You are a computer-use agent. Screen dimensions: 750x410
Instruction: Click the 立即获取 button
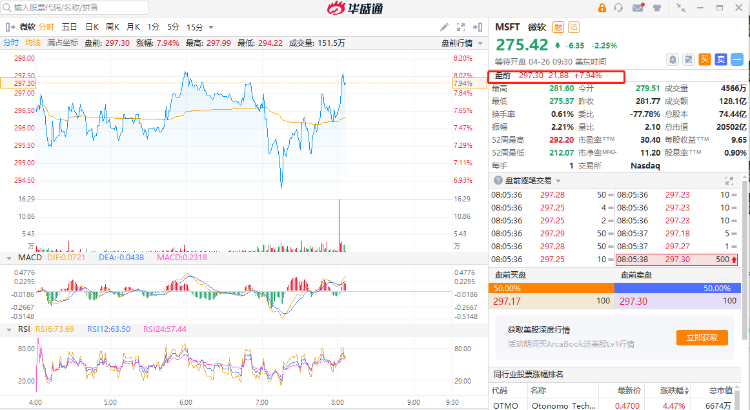coord(702,338)
